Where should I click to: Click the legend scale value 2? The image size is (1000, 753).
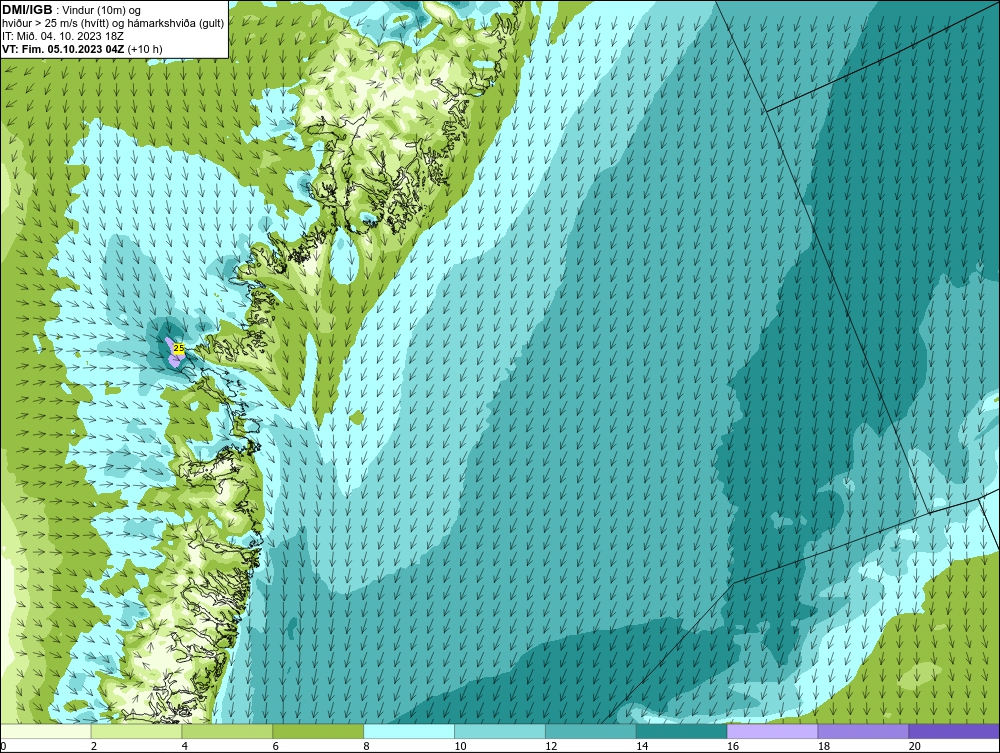pos(94,746)
